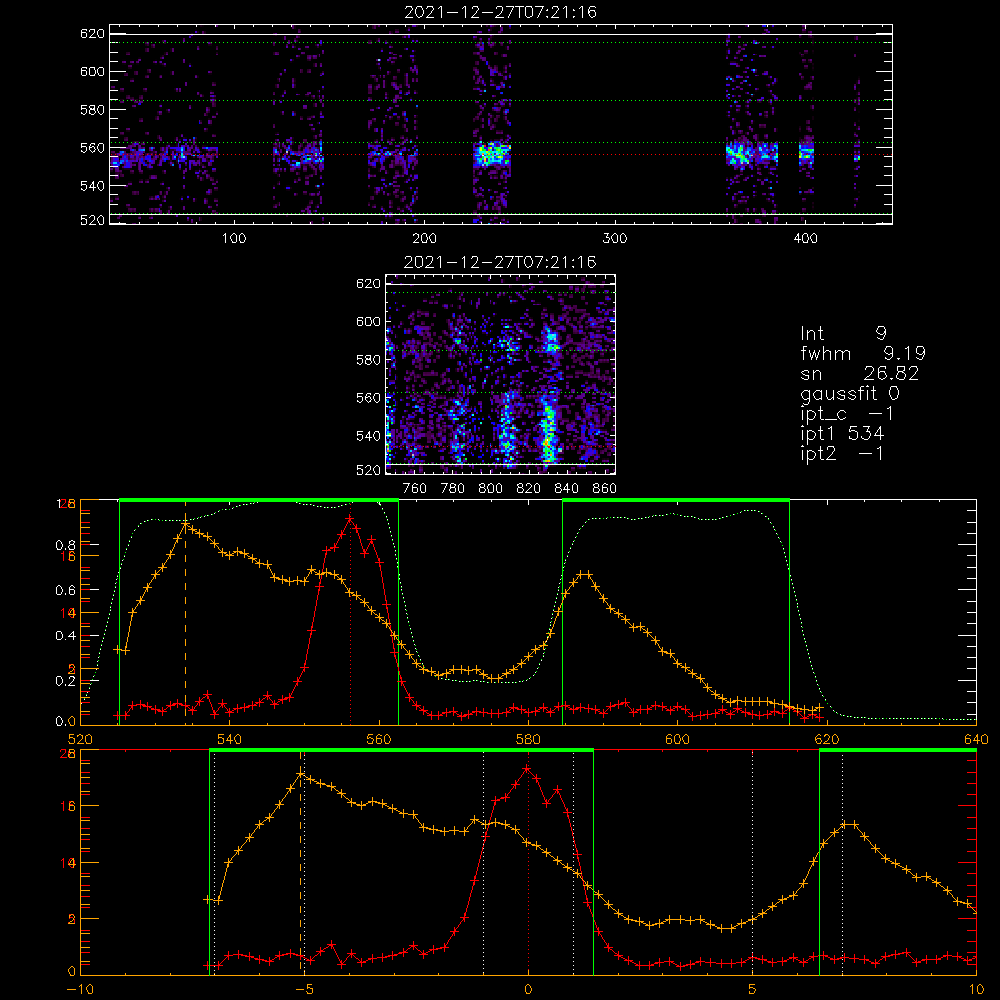Click the 'ipt2 -1' parameter text
Viewport: 1000px width, 1000px height.
pos(842,453)
